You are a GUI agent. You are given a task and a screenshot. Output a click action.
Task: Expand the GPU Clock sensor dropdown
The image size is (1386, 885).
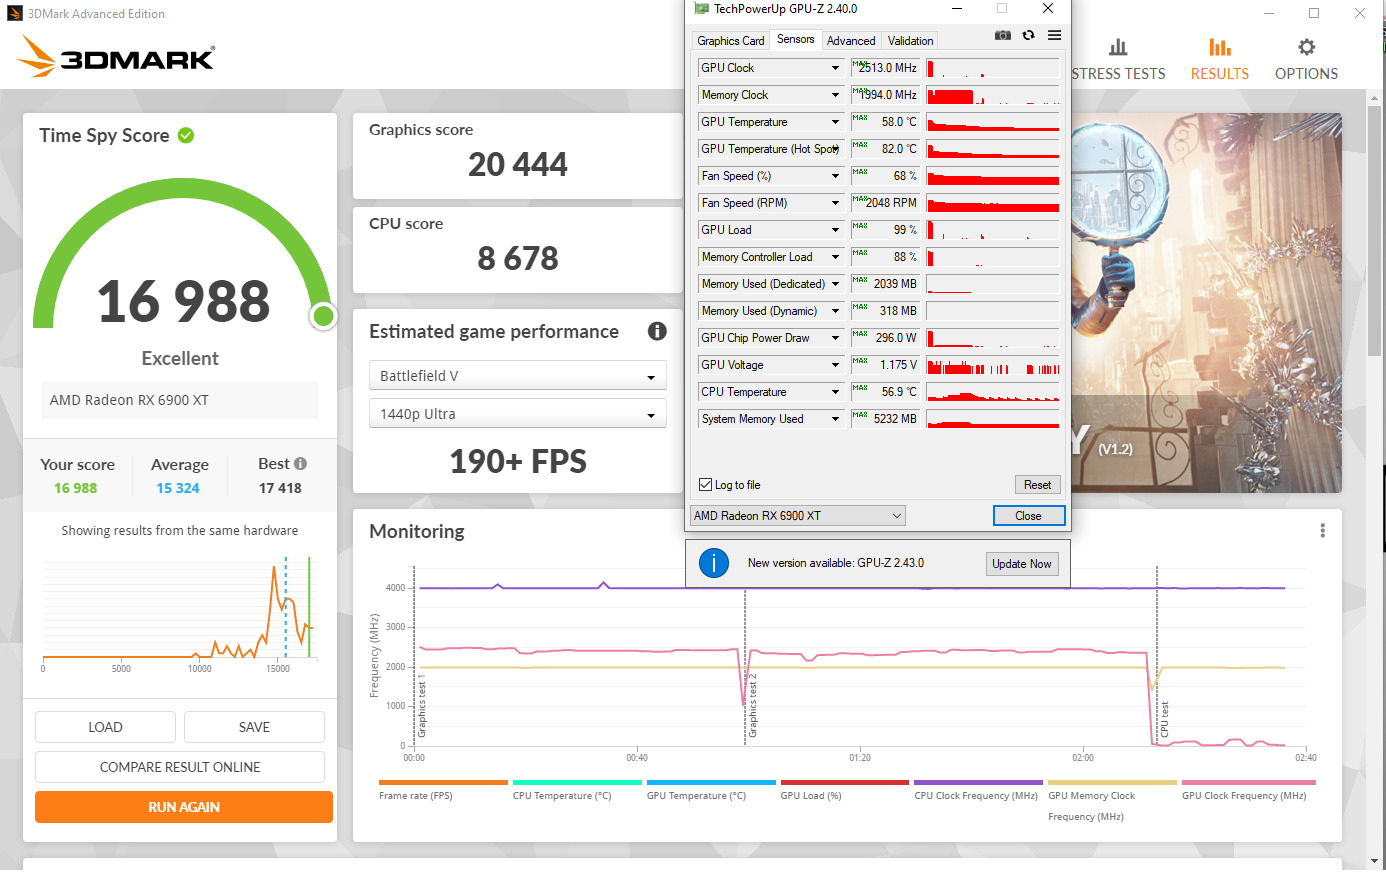(835, 68)
